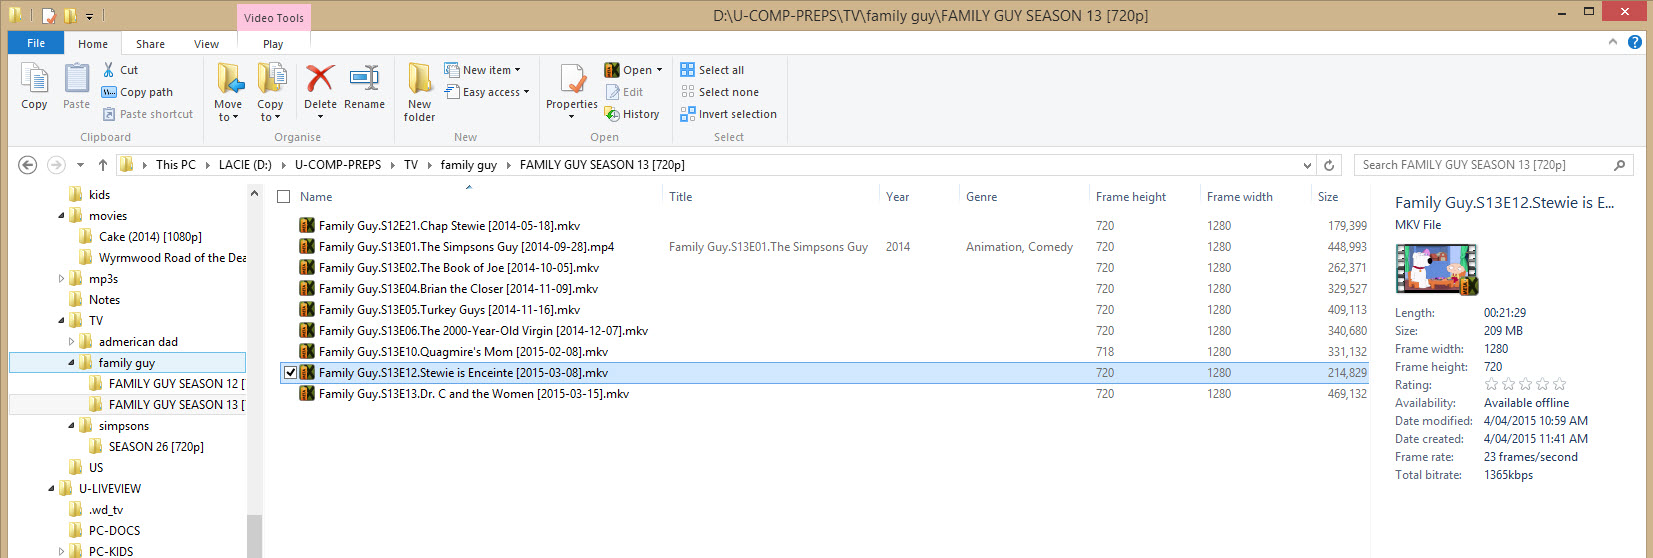Go back with the Back arrow
The width and height of the screenshot is (1653, 558).
tap(28, 165)
